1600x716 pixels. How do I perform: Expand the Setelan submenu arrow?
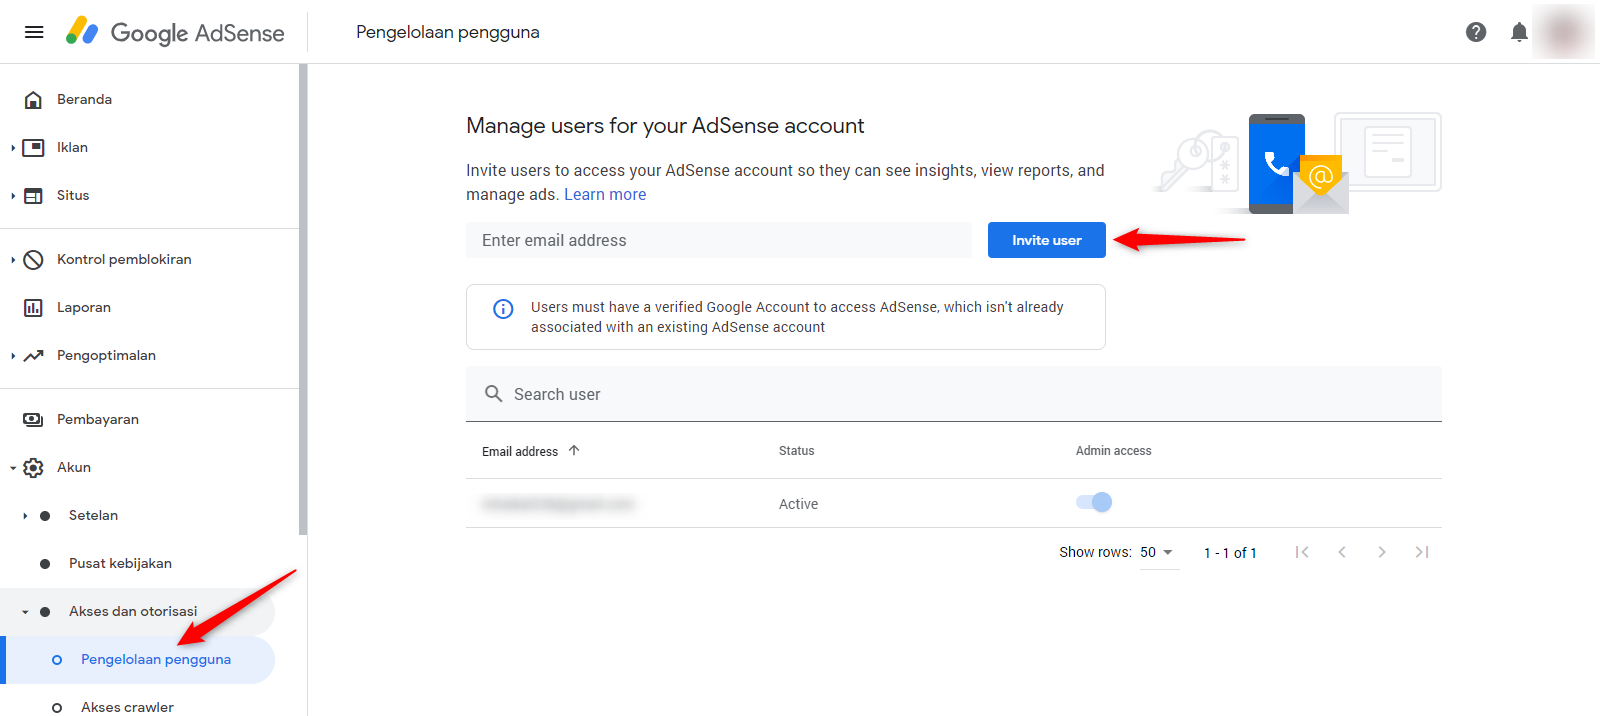click(25, 516)
